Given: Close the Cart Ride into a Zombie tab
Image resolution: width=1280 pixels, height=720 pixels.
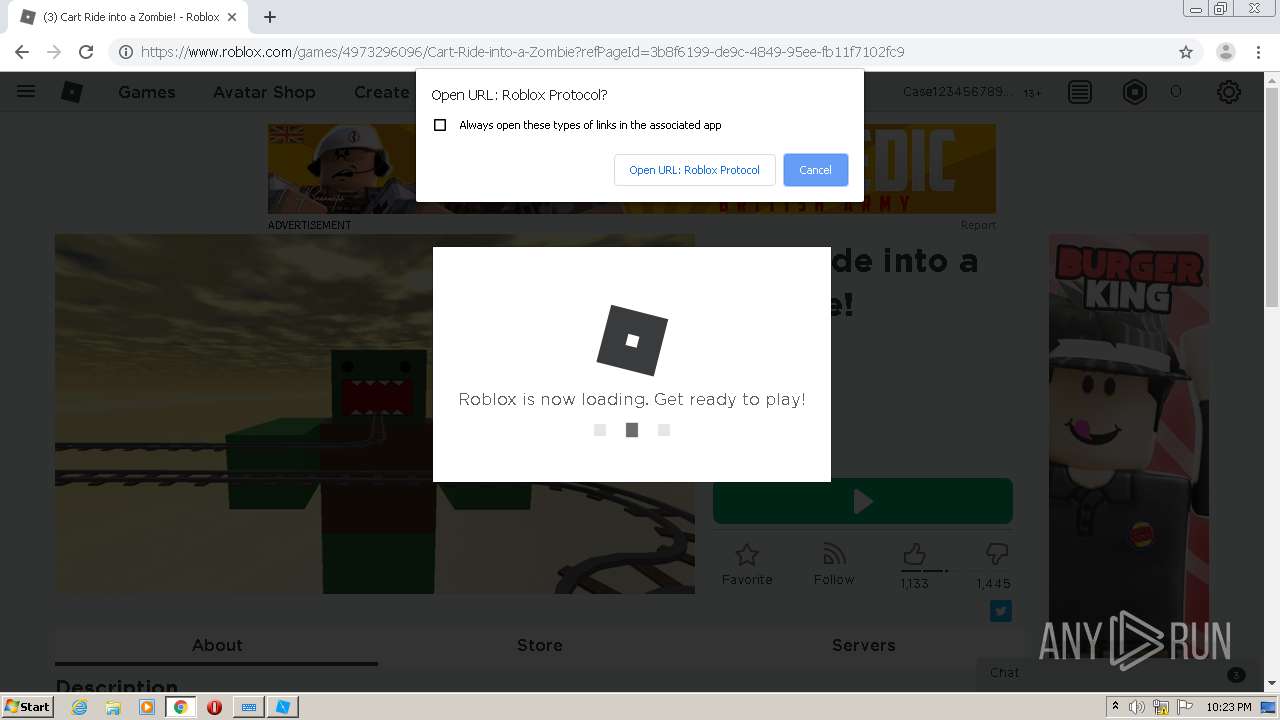Looking at the screenshot, I should pos(233,17).
